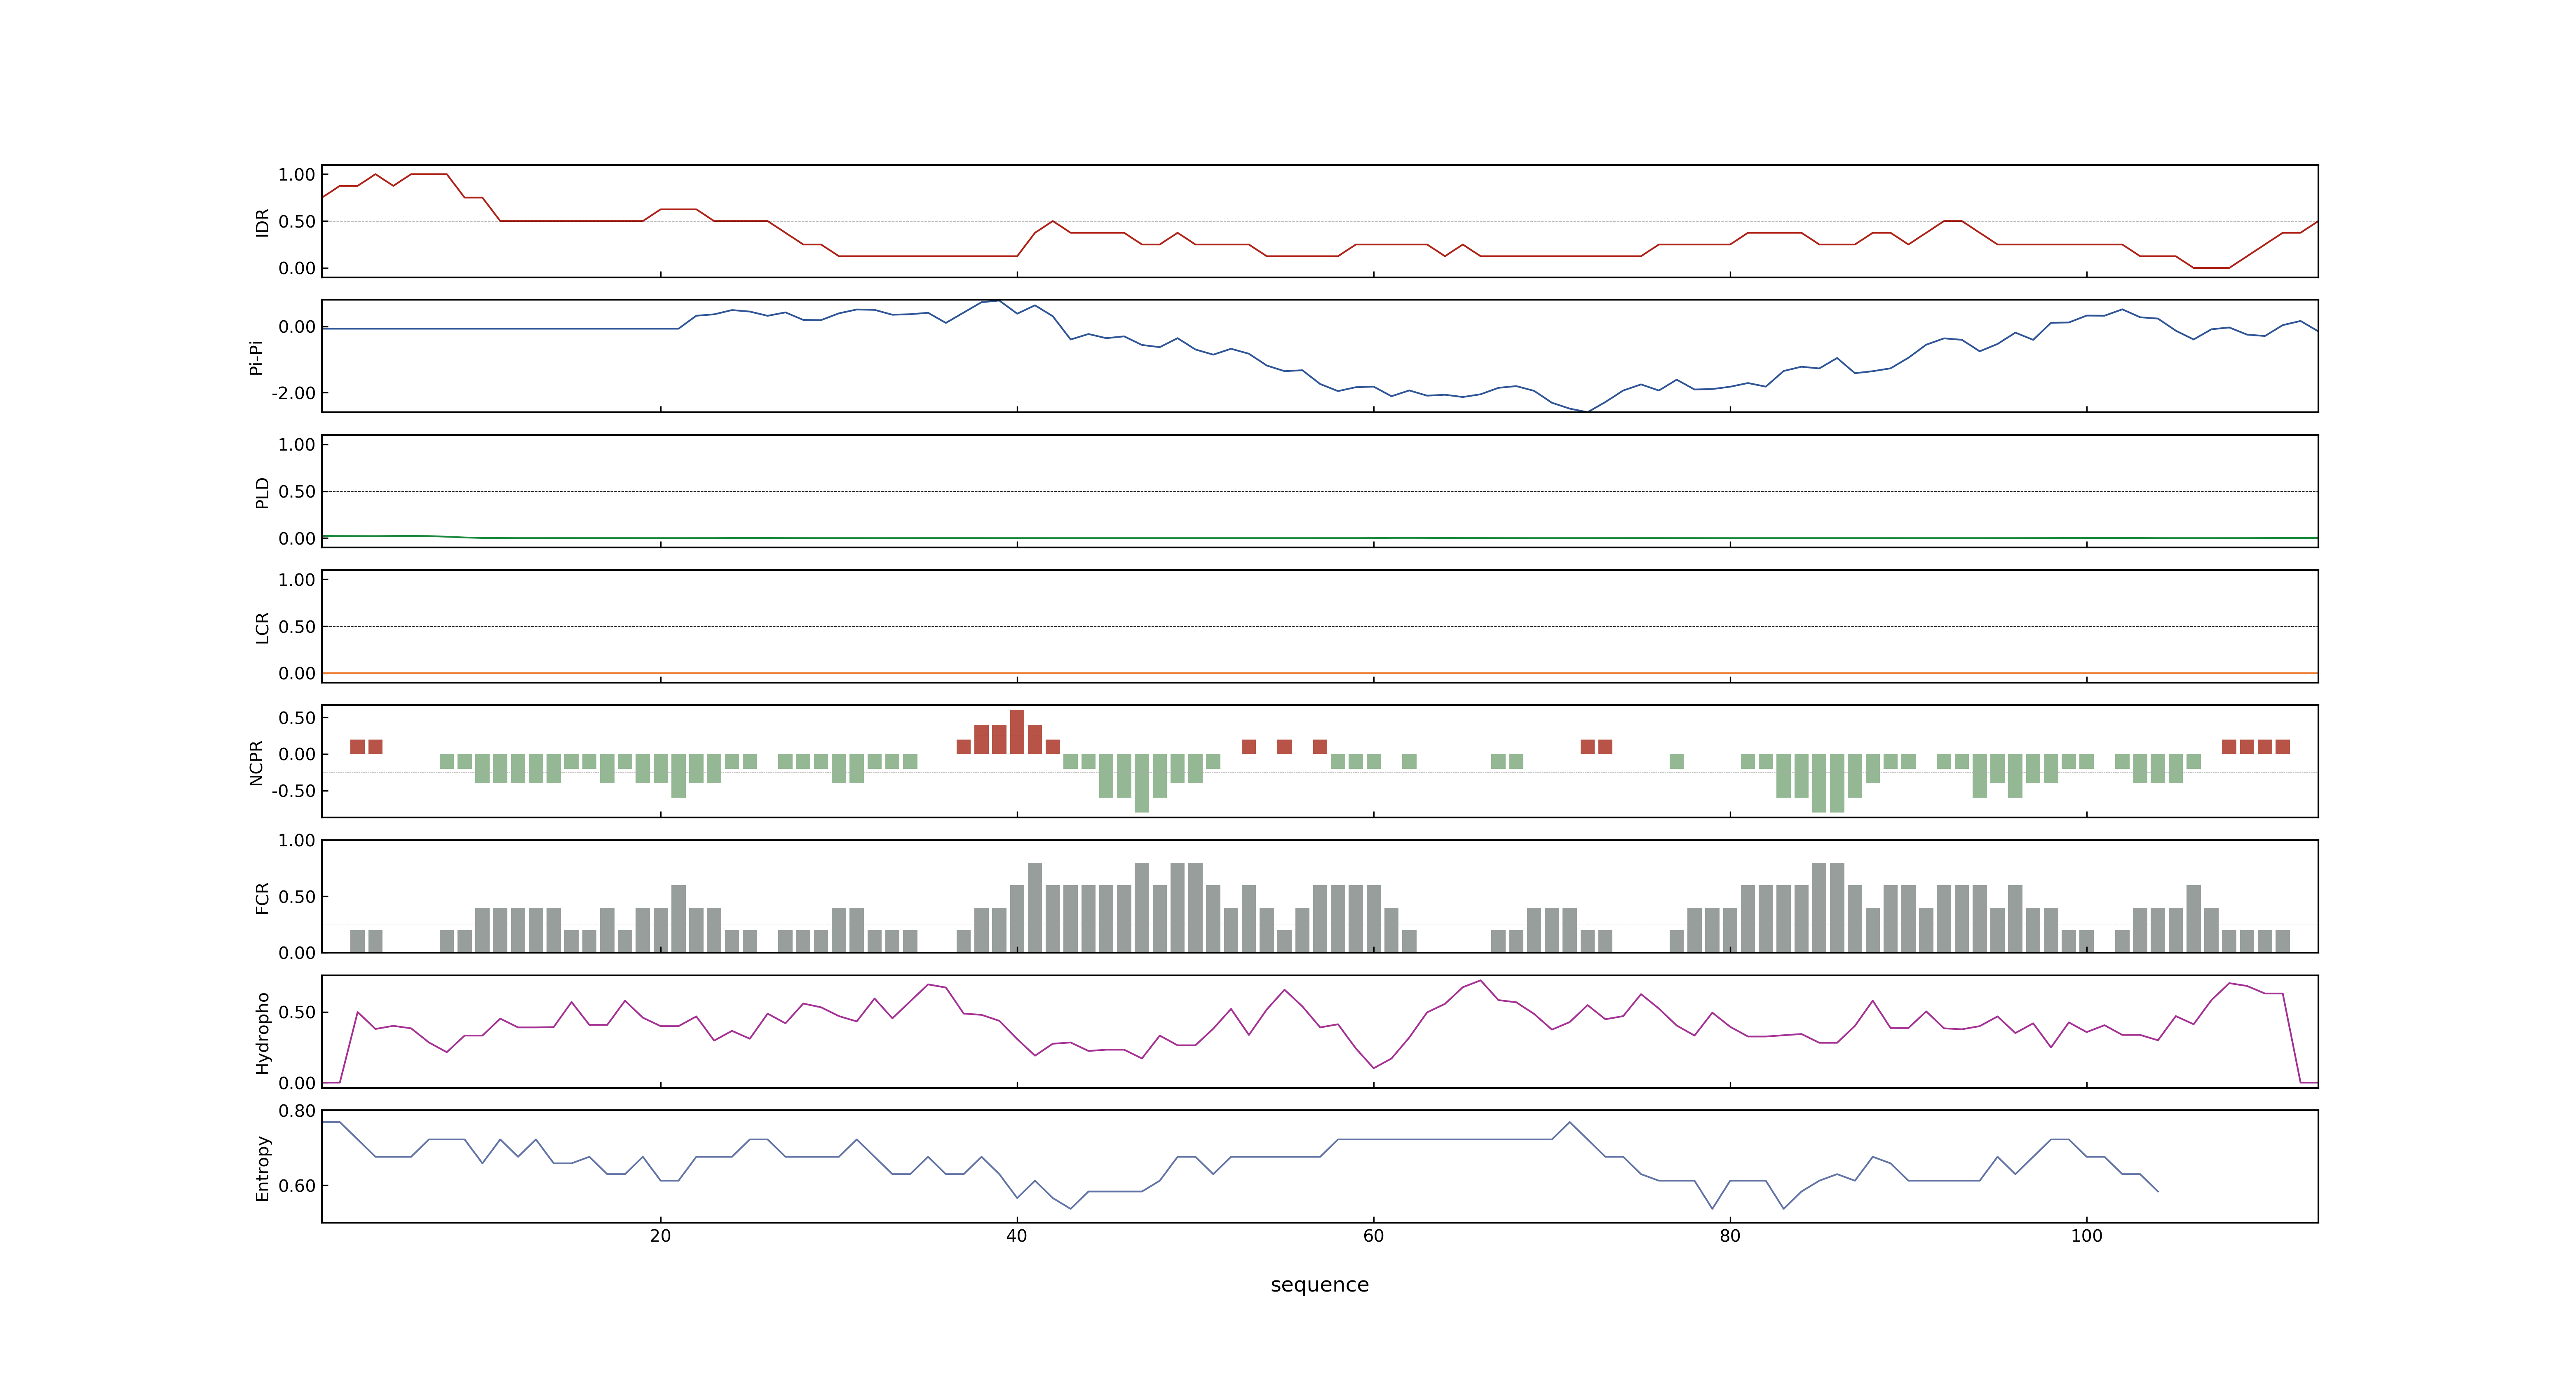Click x-axis tick label 40
2576x1374 pixels.
click(1017, 1235)
